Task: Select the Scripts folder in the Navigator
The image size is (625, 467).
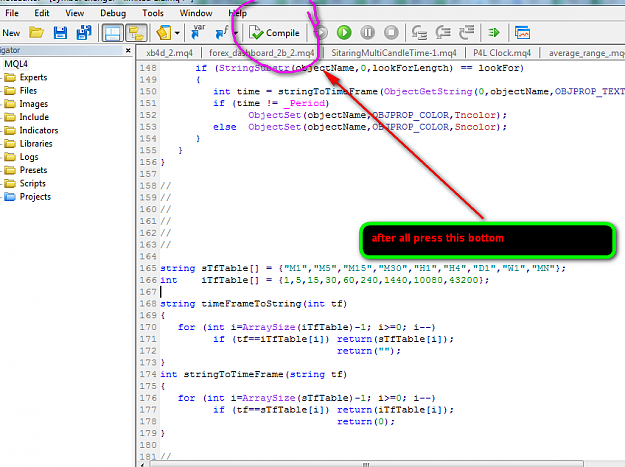Action: coord(33,183)
